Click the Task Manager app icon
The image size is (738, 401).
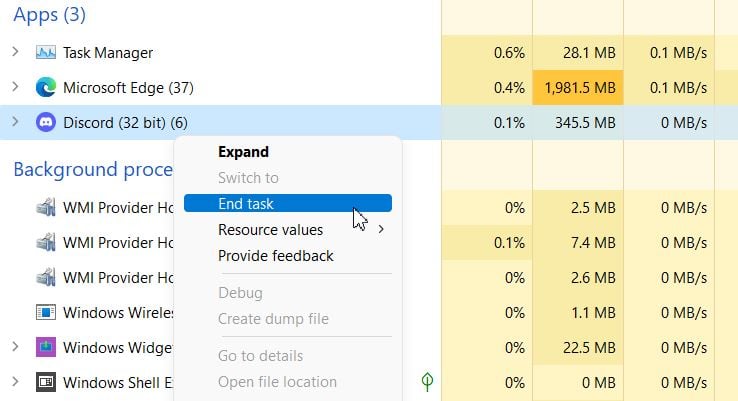pos(46,52)
